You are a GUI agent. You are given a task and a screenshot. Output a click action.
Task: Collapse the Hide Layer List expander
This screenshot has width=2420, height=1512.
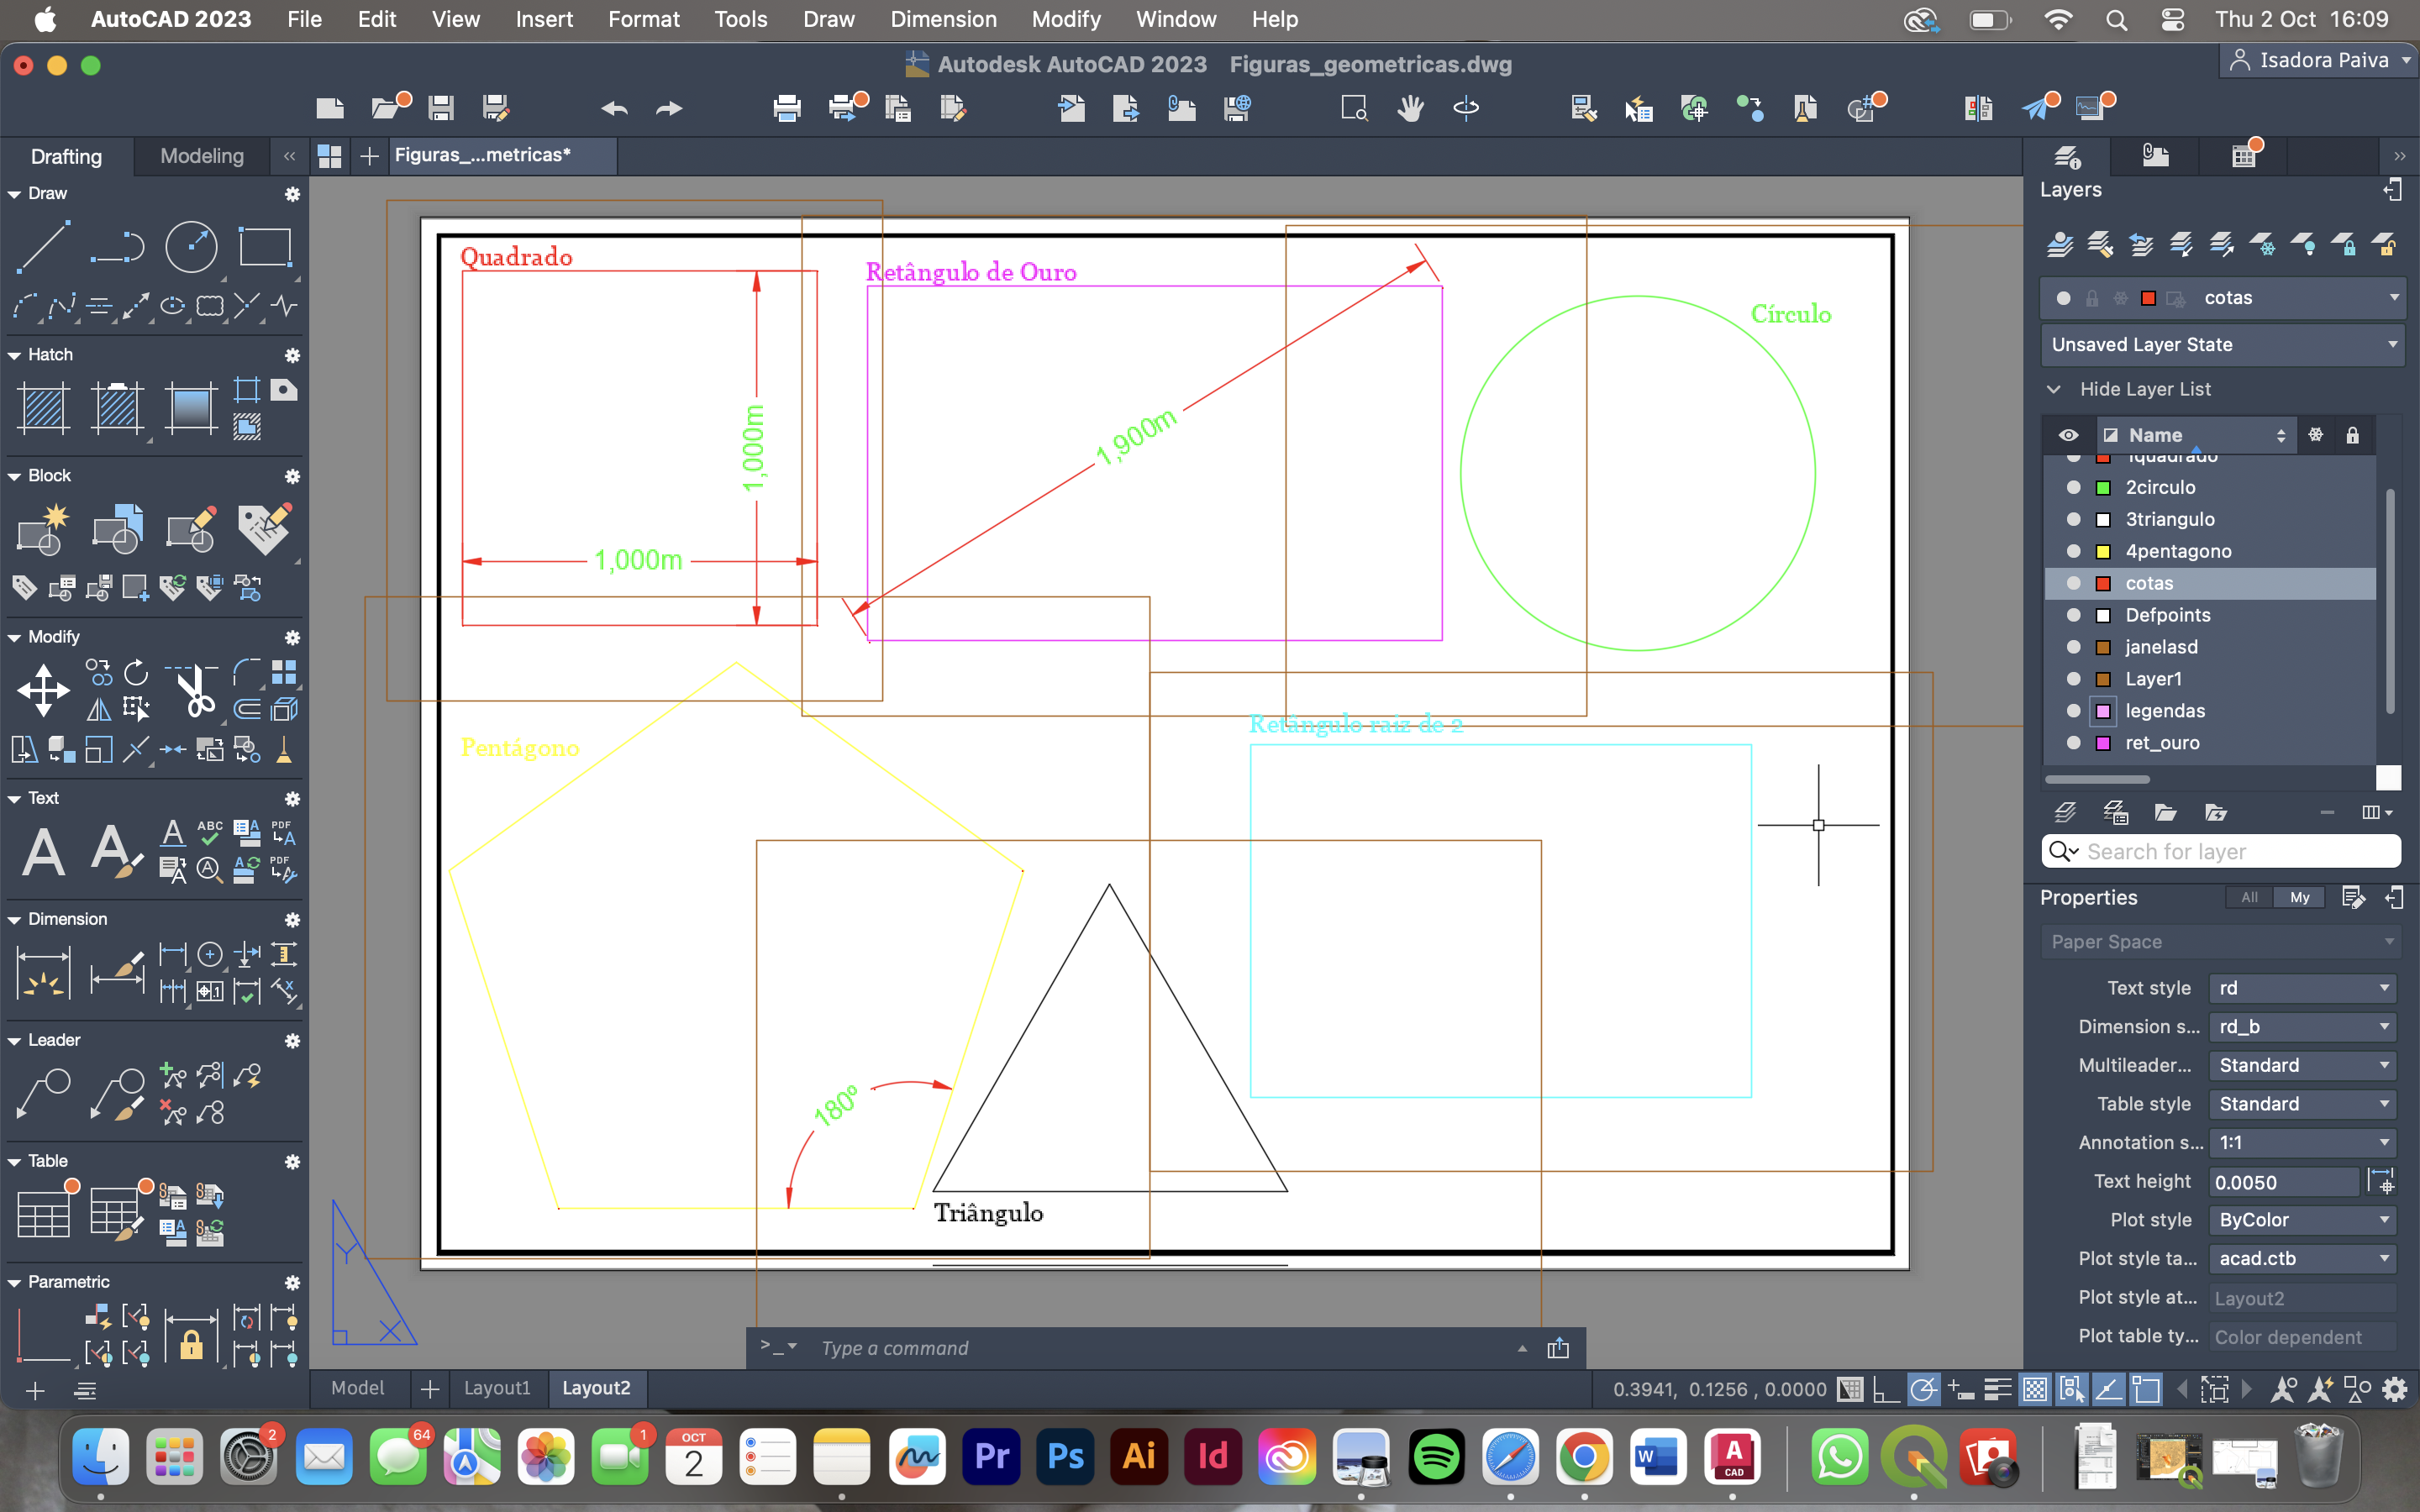click(2054, 389)
